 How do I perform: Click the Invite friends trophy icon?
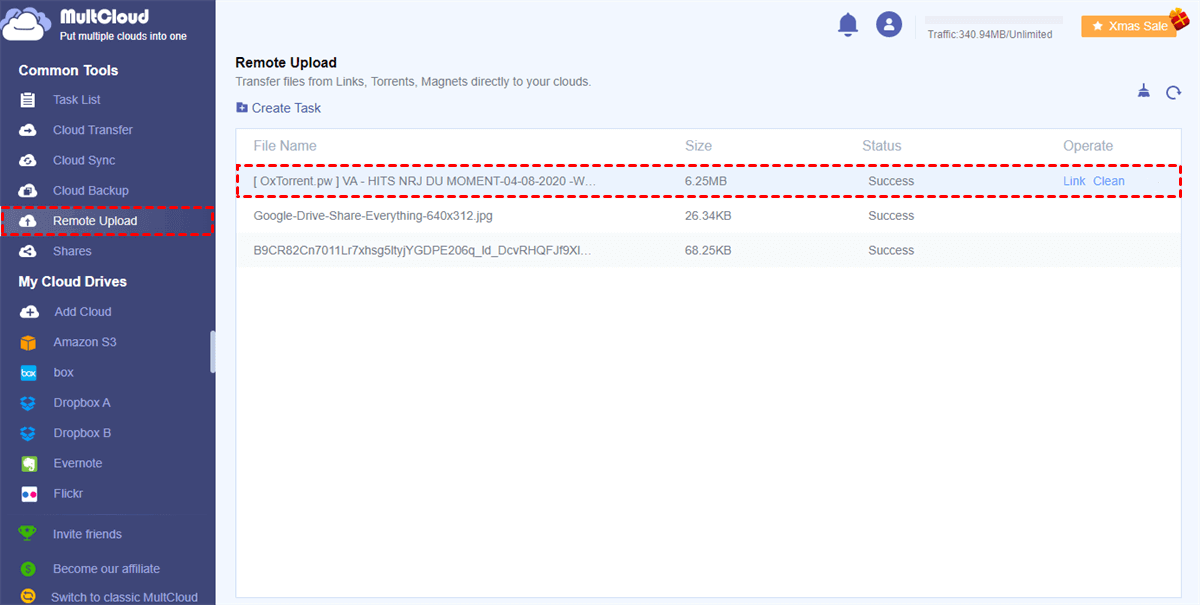(28, 533)
